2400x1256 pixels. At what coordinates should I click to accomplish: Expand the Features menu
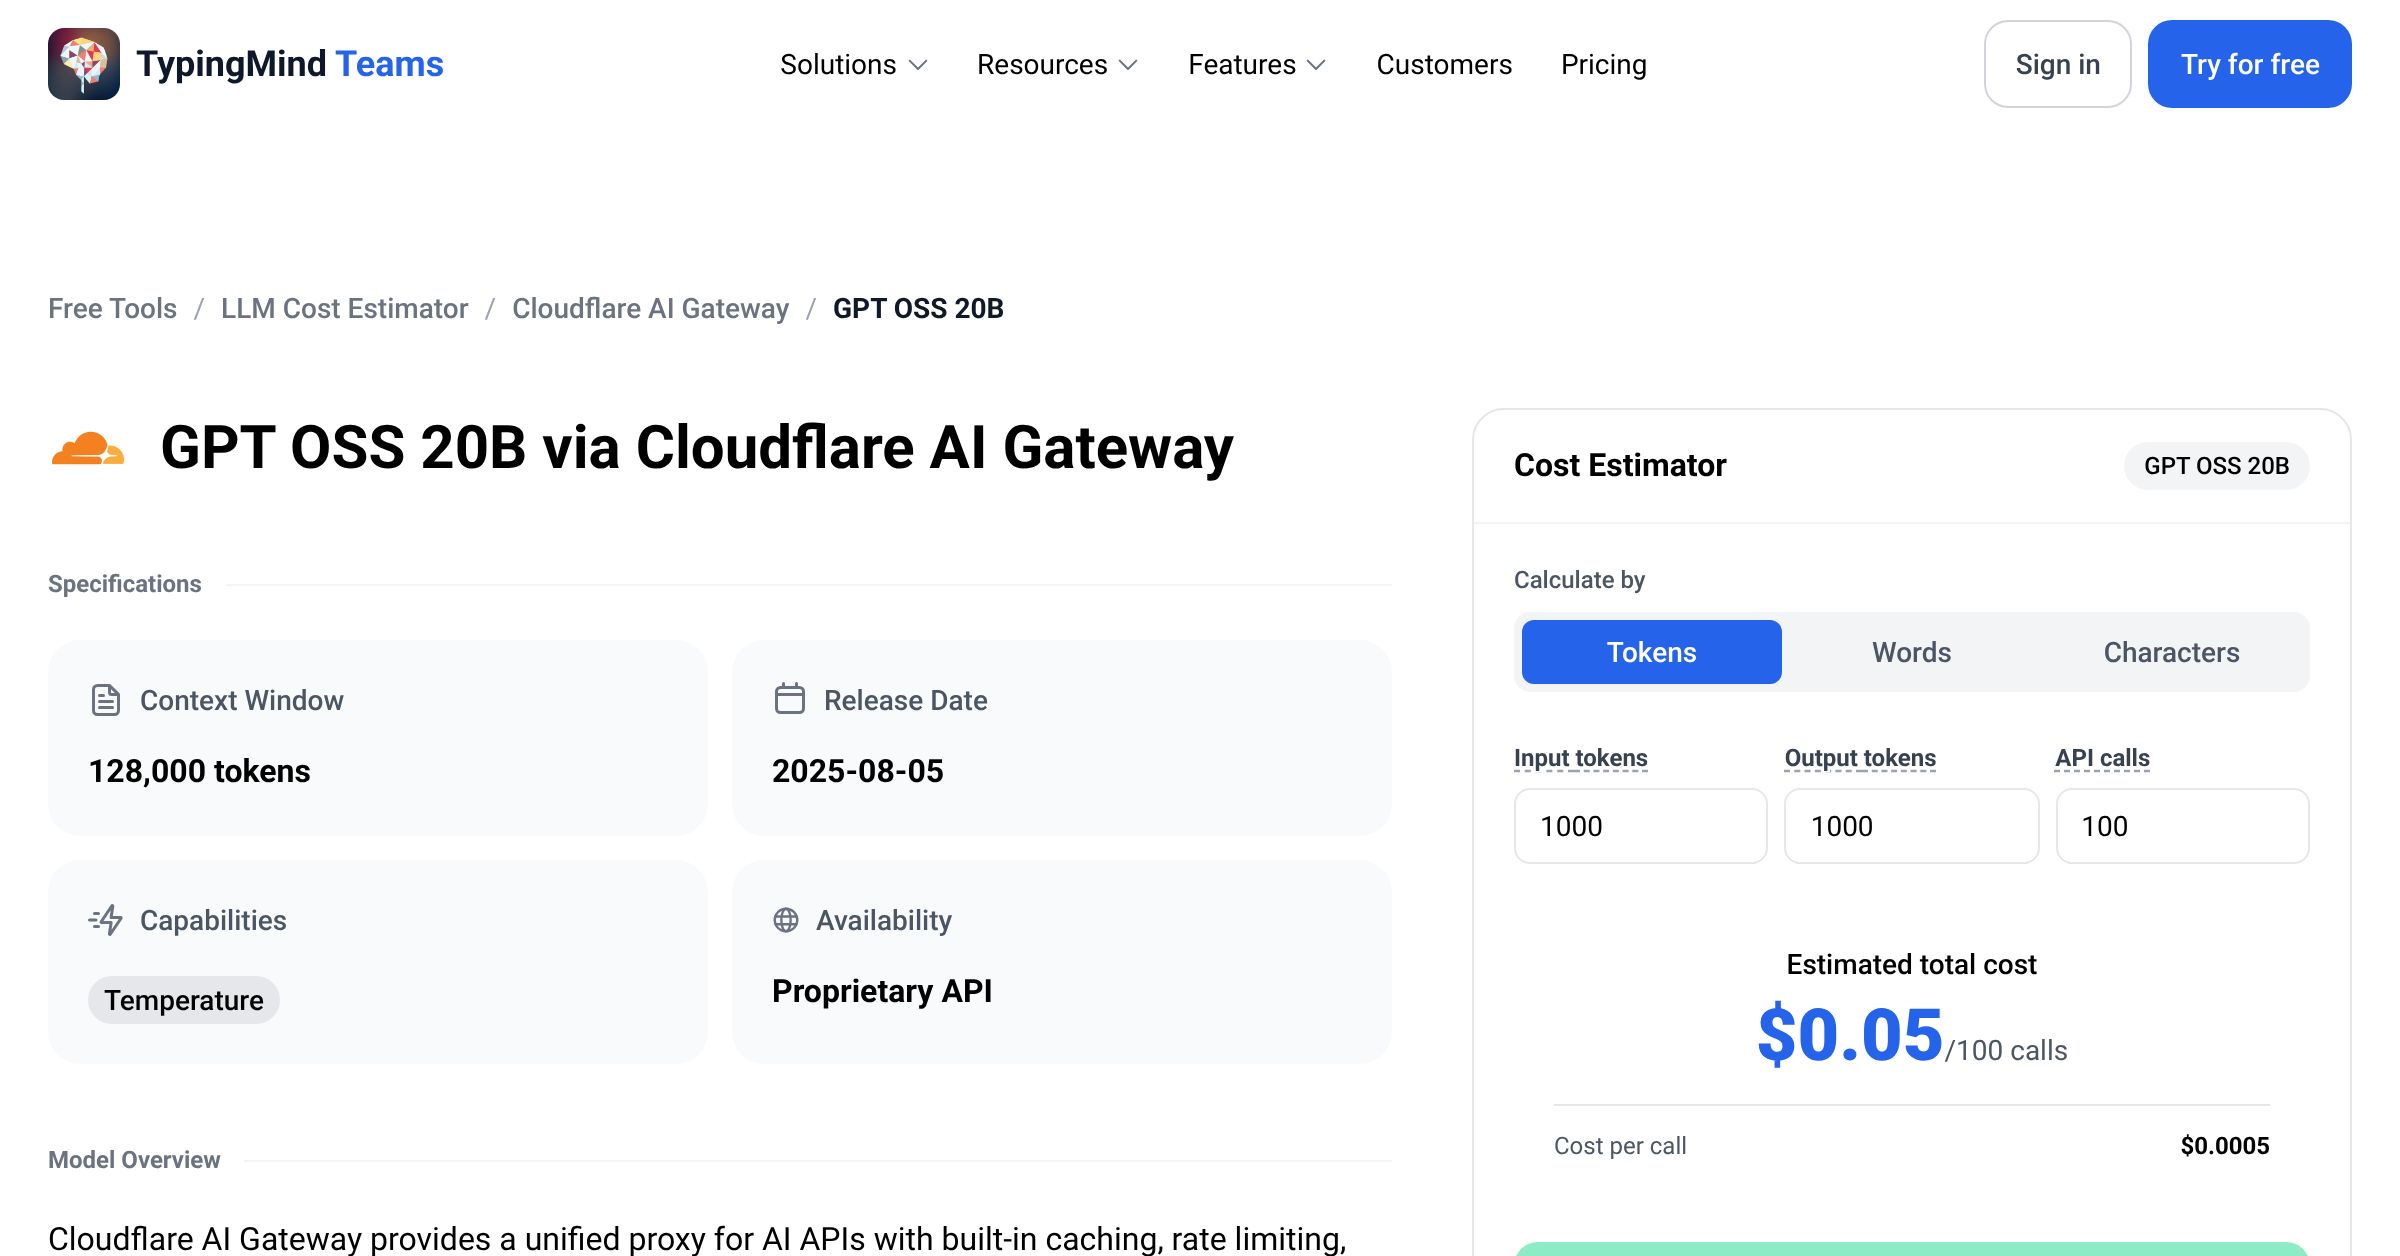pyautogui.click(x=1257, y=64)
